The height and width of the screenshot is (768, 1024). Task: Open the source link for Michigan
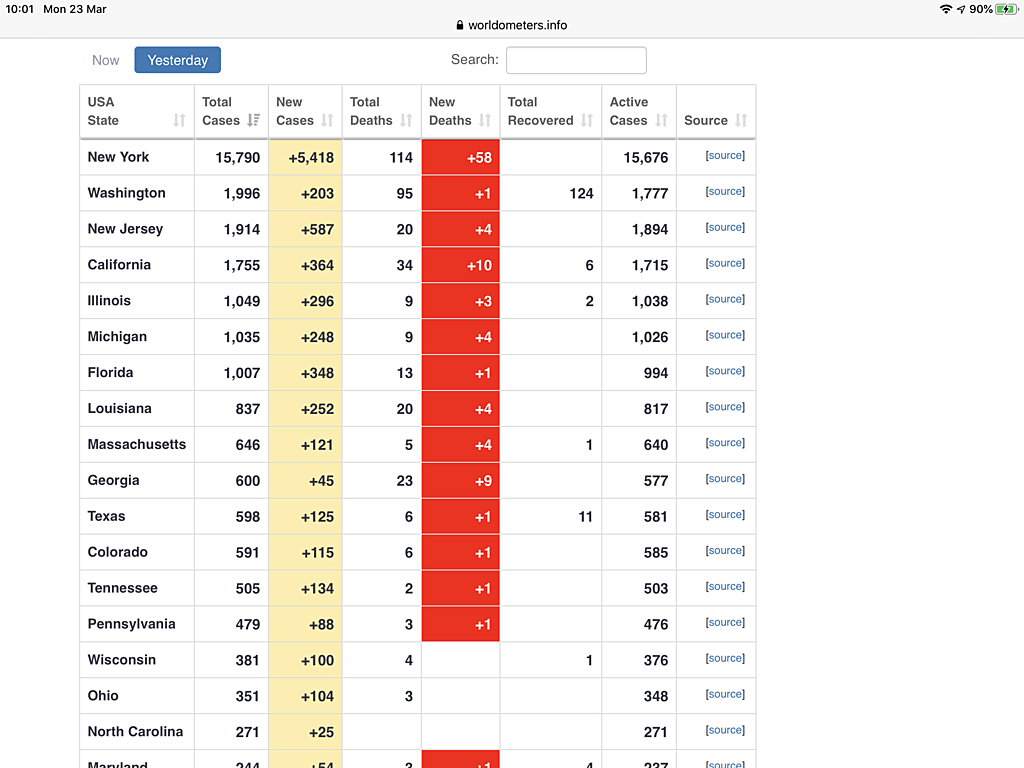point(725,335)
